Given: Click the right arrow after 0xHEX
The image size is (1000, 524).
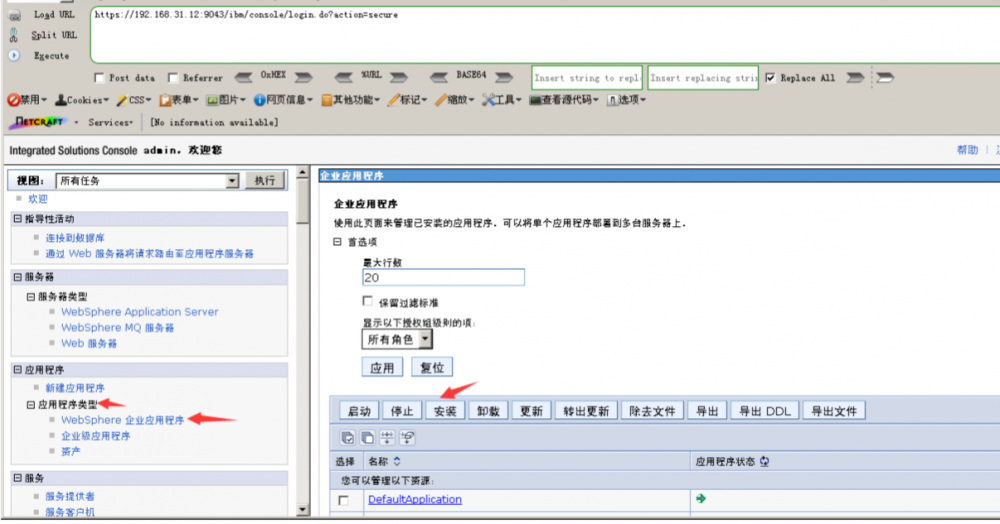Looking at the screenshot, I should click(x=303, y=77).
